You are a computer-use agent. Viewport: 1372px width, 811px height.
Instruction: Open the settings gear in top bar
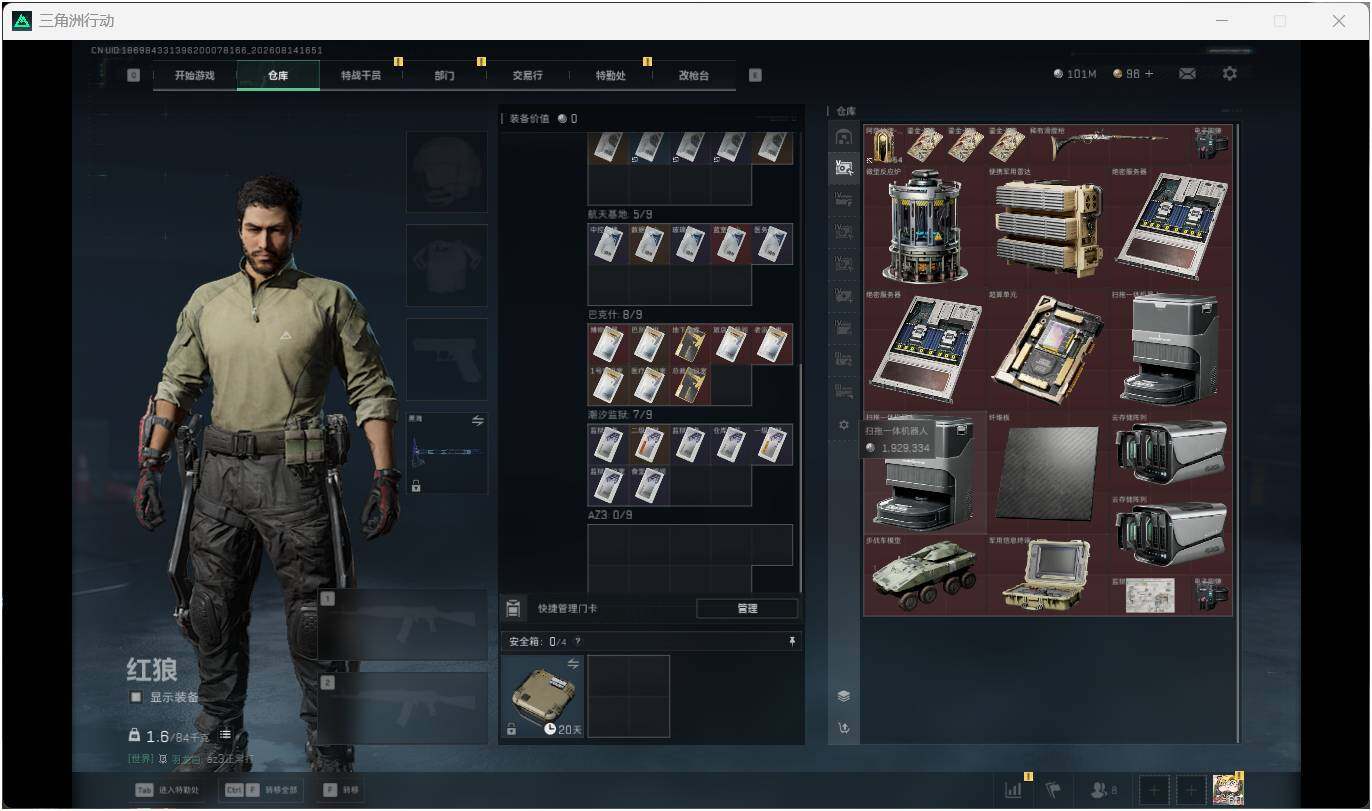point(1230,74)
